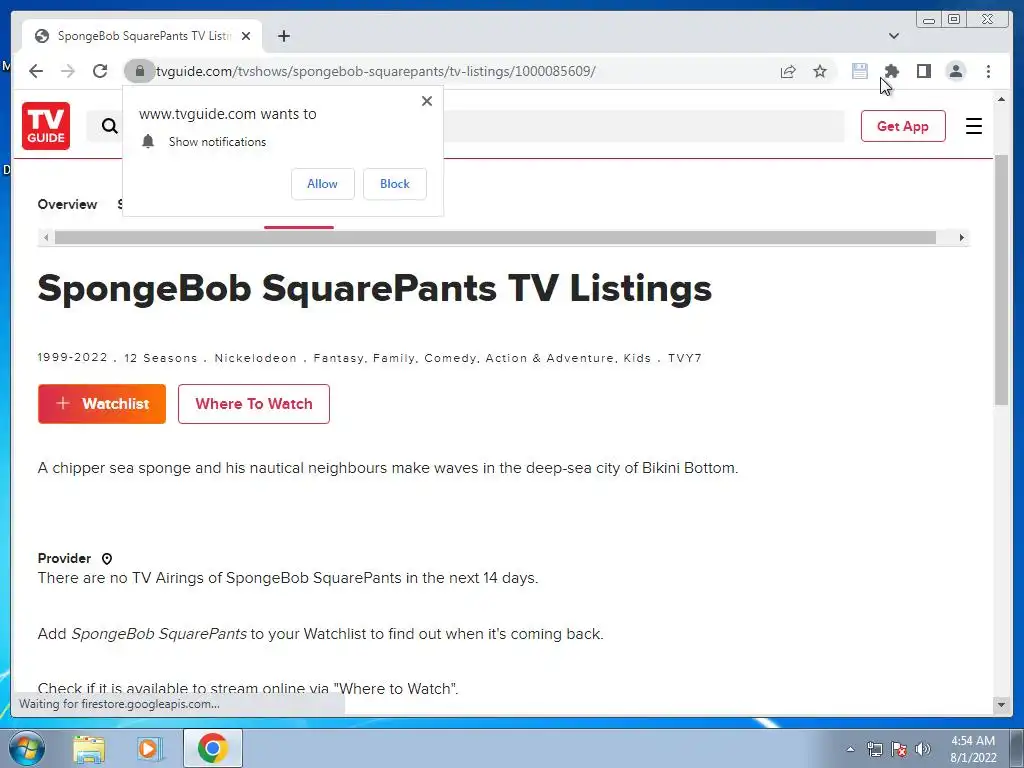Click the SpongeBob SquarePants TV Listings heading
This screenshot has width=1024, height=768.
(375, 289)
